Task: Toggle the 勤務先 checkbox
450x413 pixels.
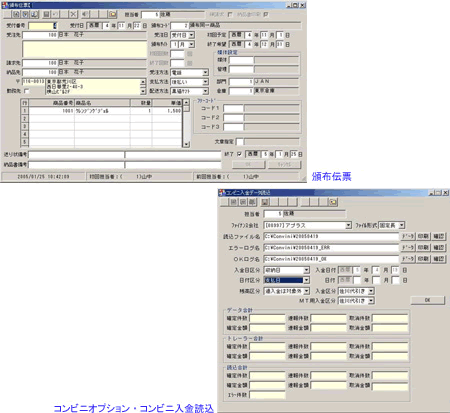Action: [27, 91]
